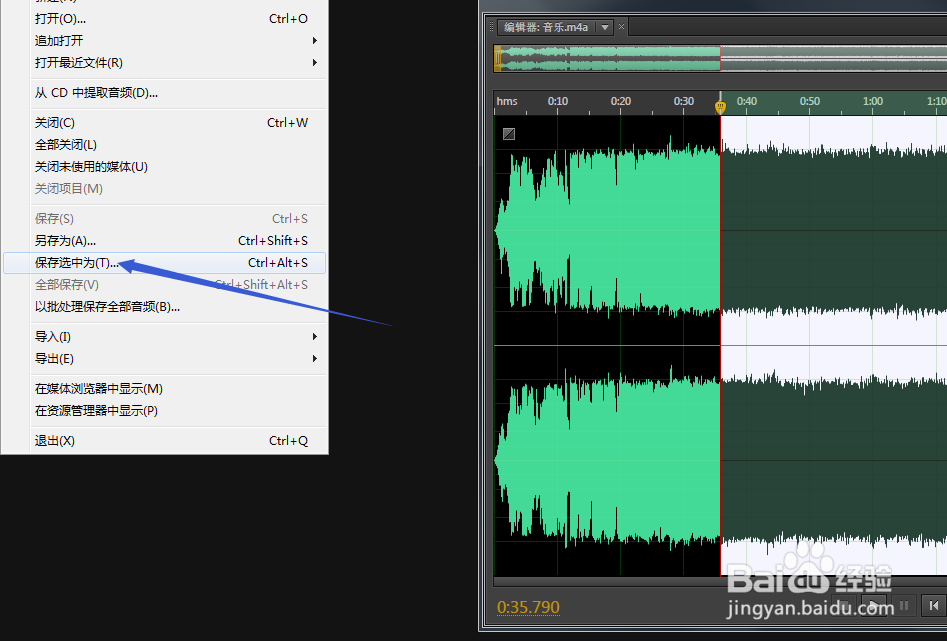The width and height of the screenshot is (947, 641).
Task: Expand the 导出(E) submenu
Action: click(165, 358)
